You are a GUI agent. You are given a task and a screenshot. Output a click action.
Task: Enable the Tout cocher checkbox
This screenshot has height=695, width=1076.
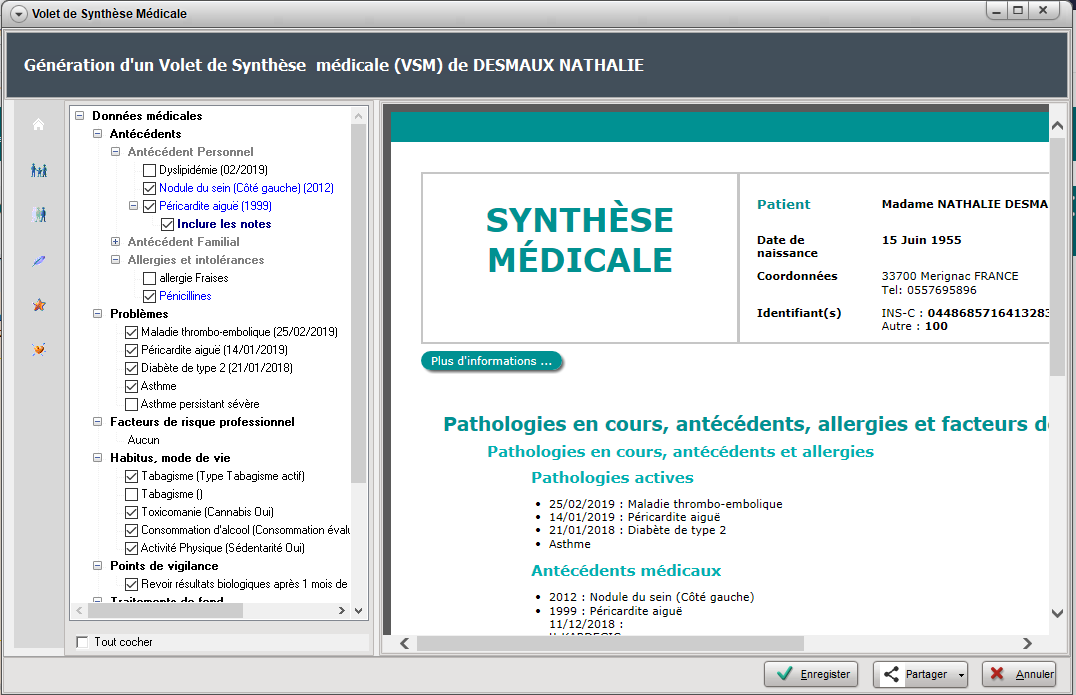tap(82, 642)
